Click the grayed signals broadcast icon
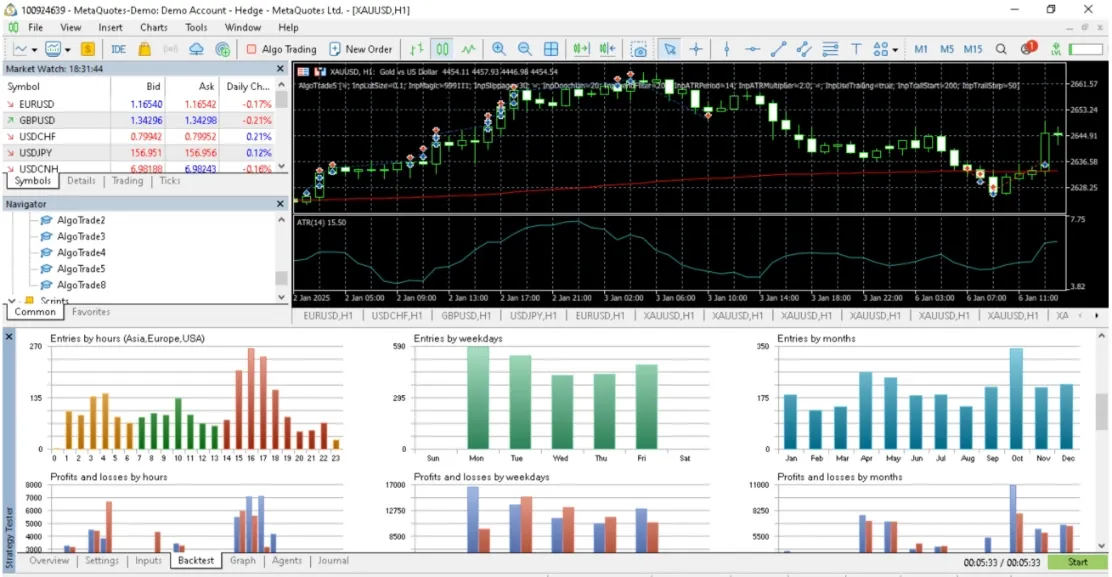The image size is (1112, 577). [170, 49]
